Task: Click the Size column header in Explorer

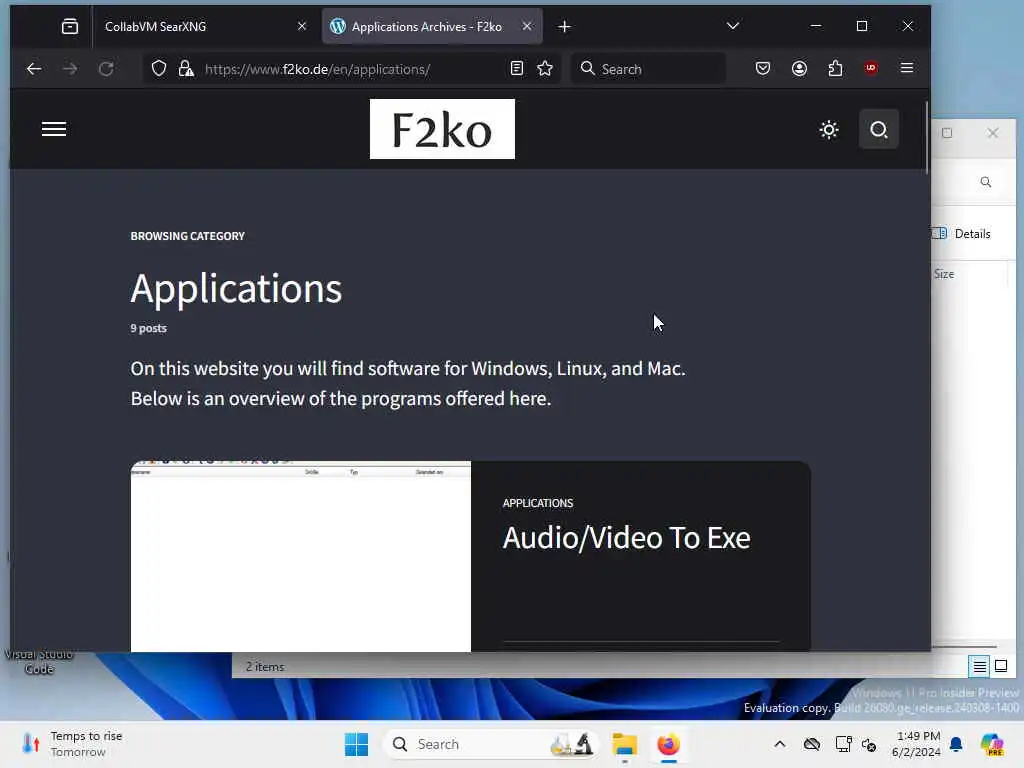Action: [944, 274]
